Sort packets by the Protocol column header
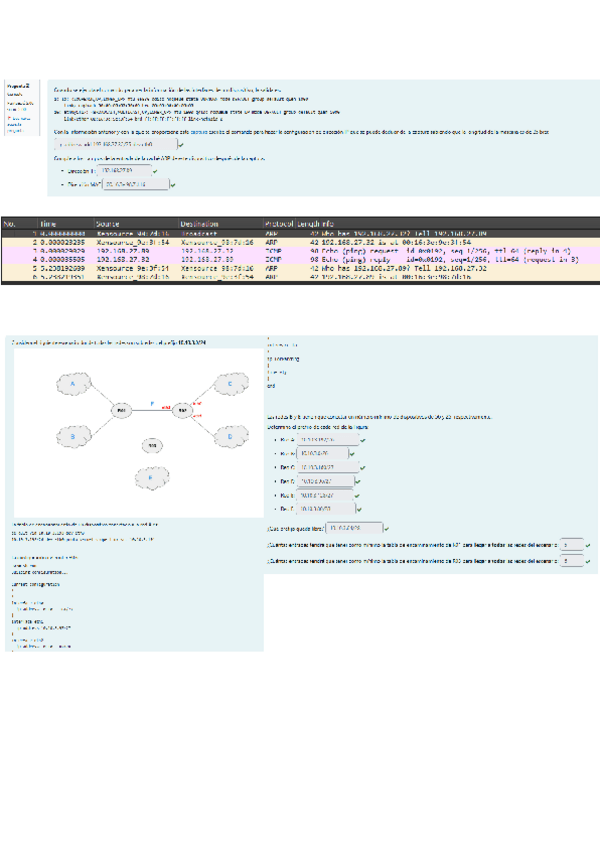 (279, 223)
